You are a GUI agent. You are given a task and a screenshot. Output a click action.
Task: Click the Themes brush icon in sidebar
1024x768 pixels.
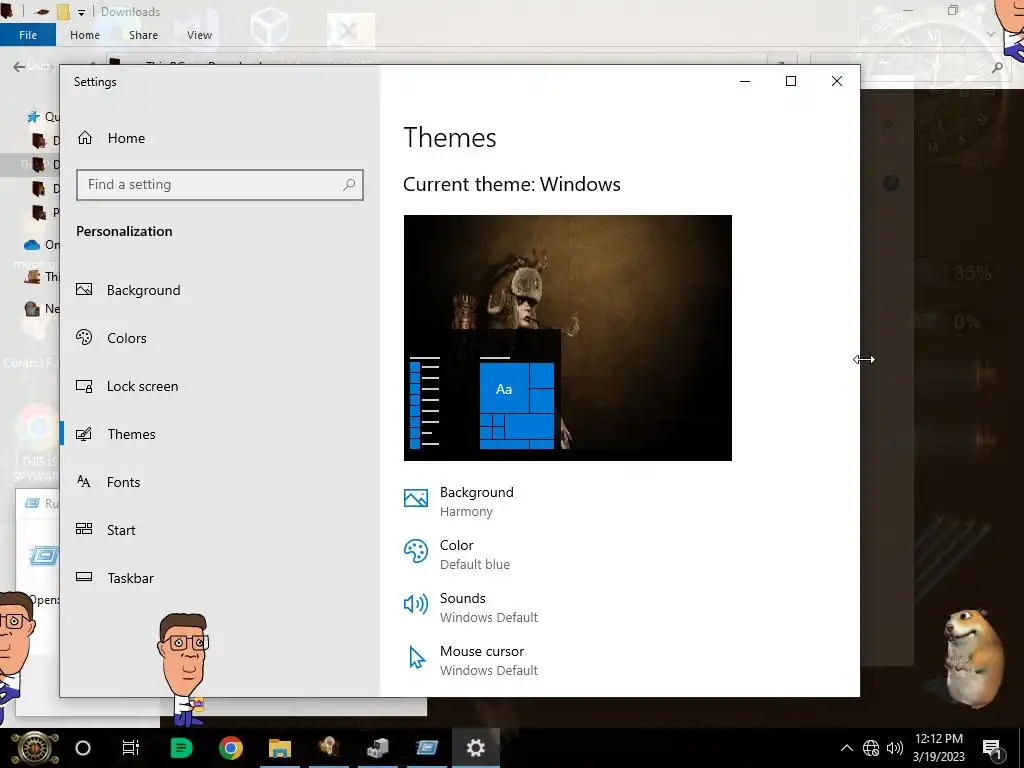click(x=84, y=434)
